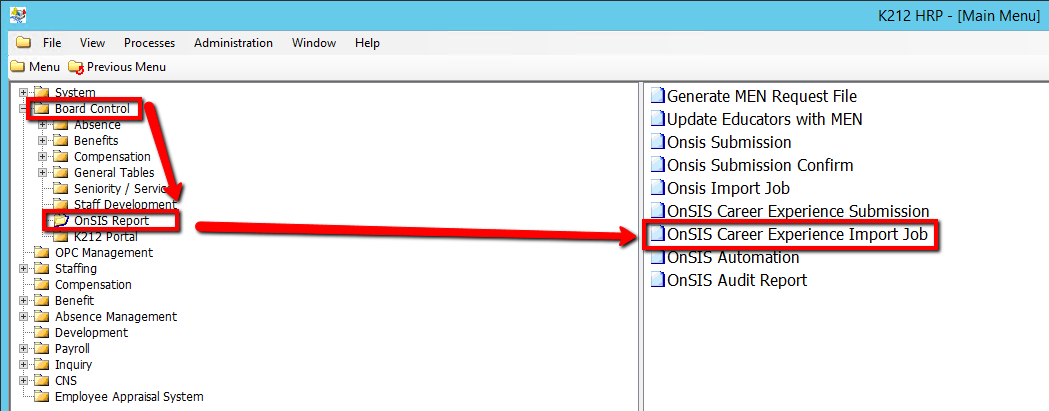Click the Onsis Submission Confirm document icon
Screen dimensions: 1049x411
(x=657, y=166)
